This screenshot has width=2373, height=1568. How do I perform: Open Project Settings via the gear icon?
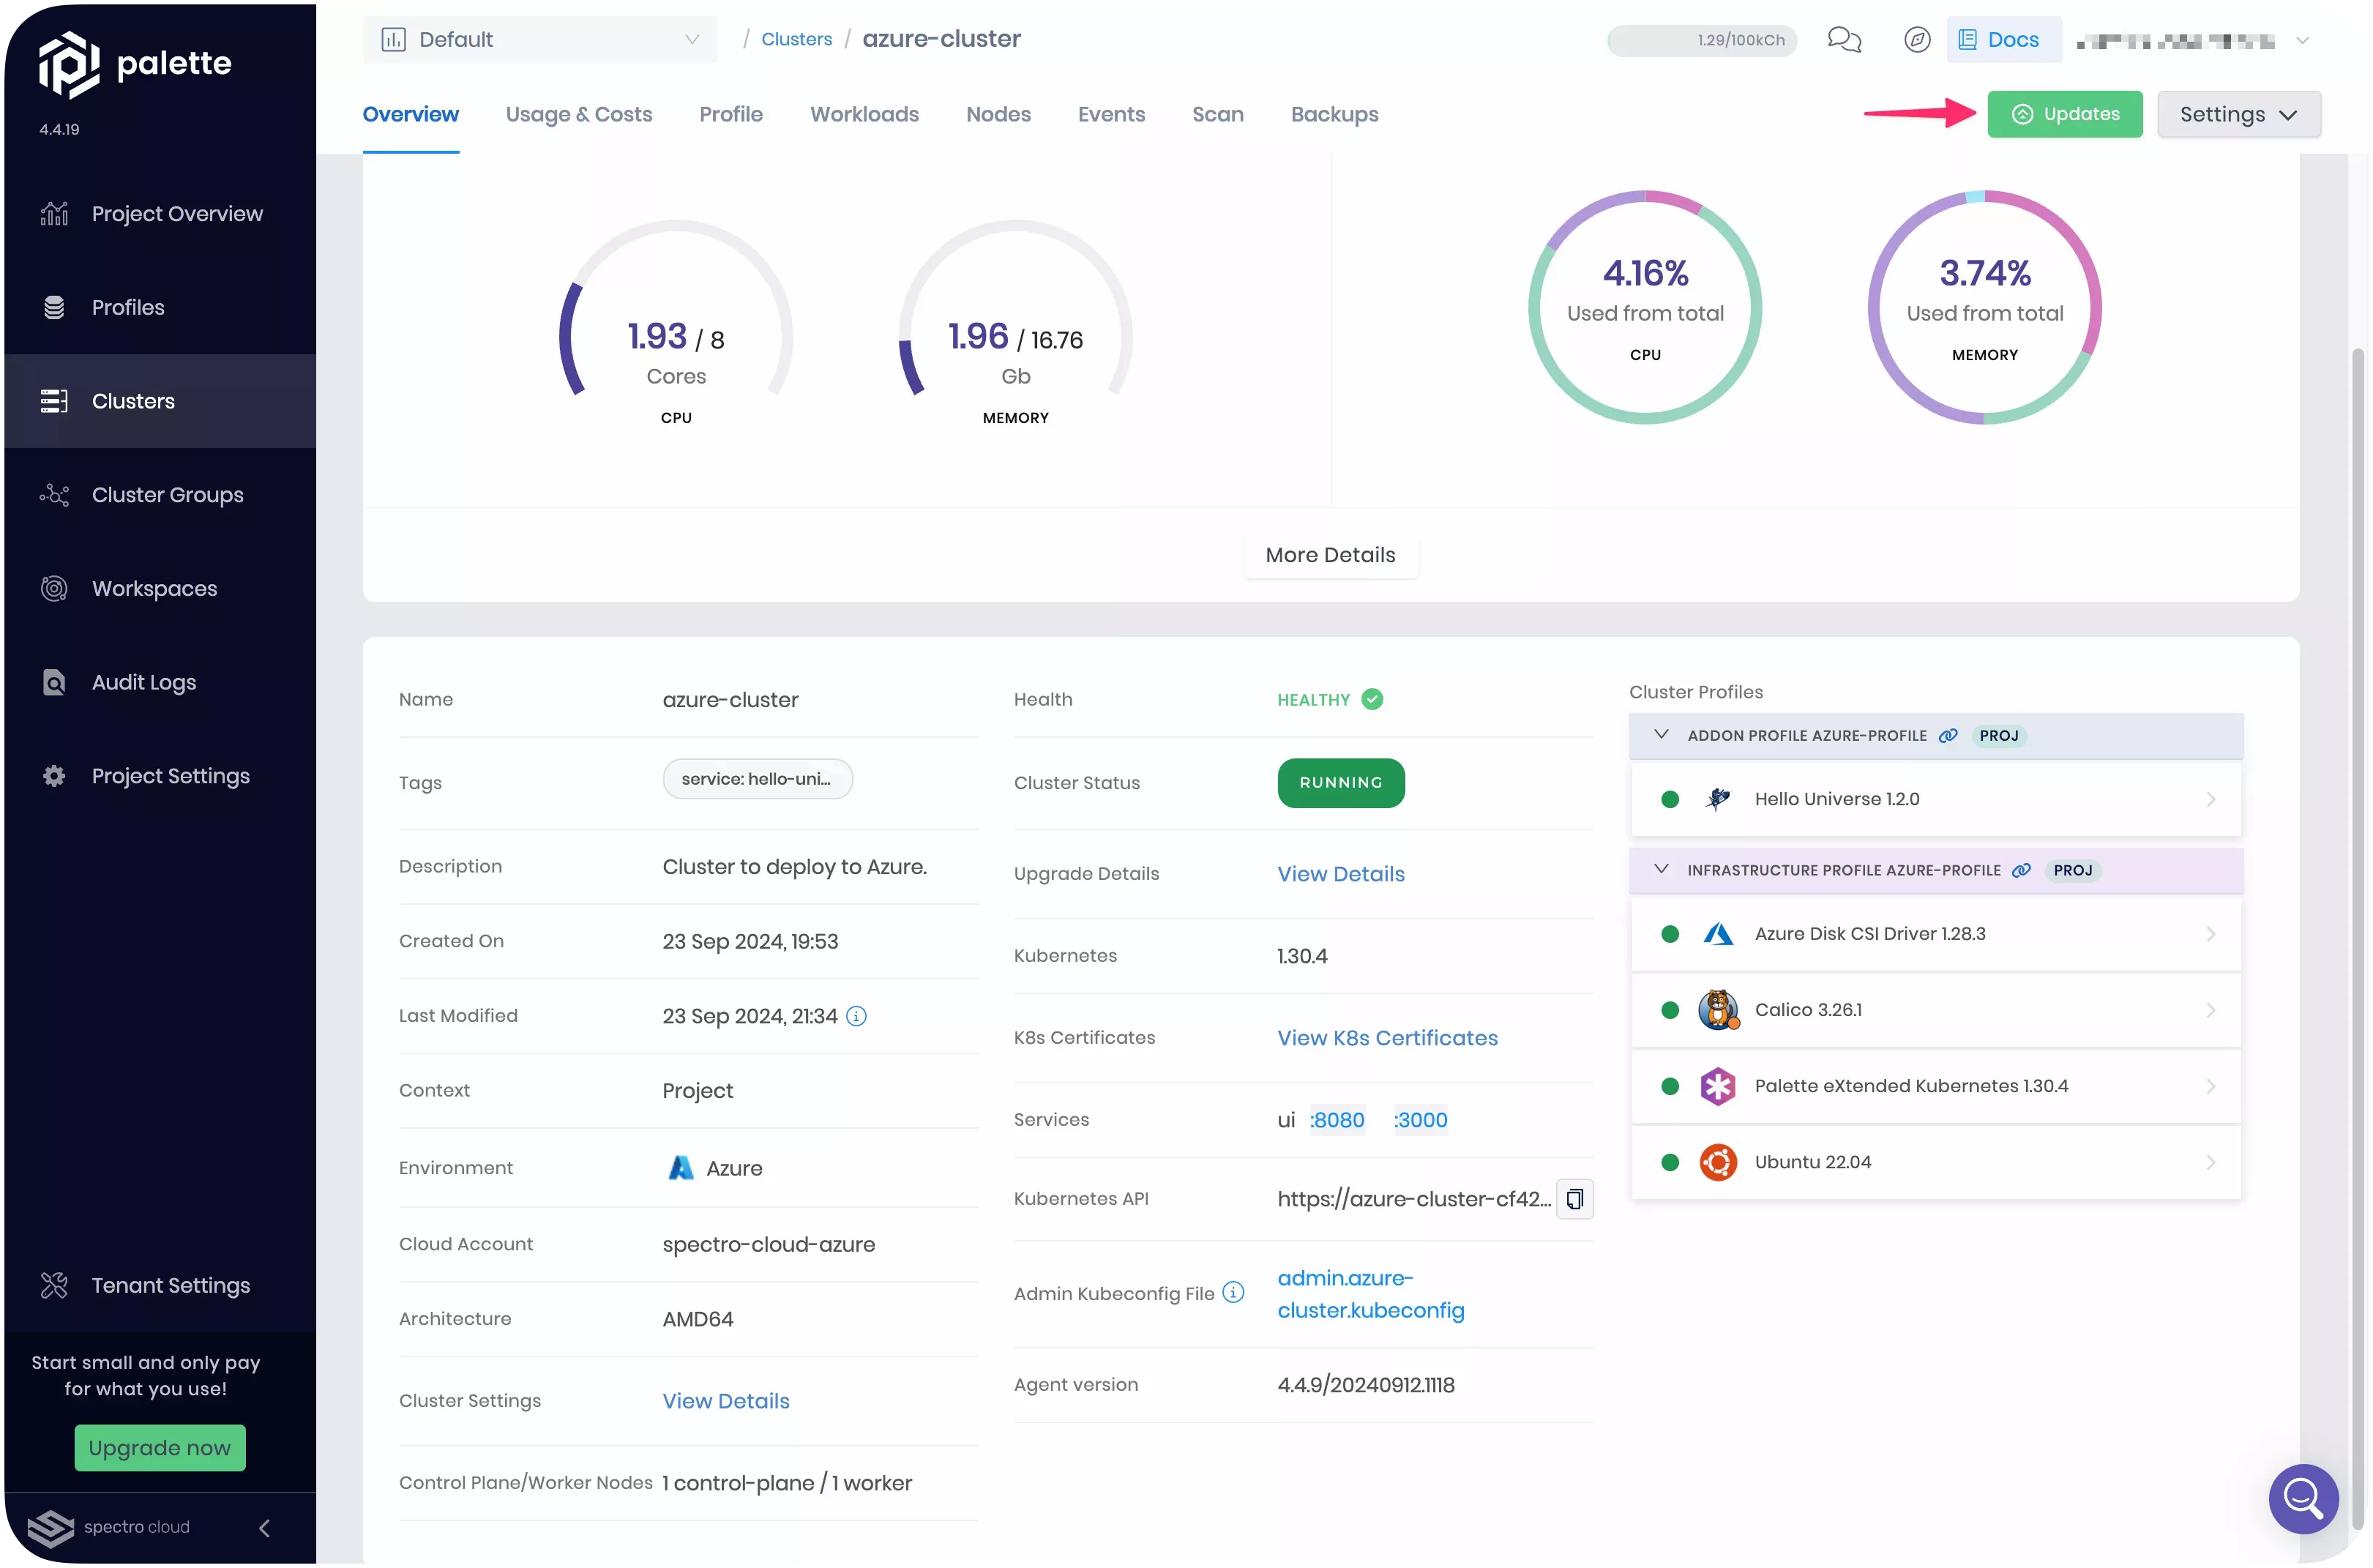click(x=54, y=776)
